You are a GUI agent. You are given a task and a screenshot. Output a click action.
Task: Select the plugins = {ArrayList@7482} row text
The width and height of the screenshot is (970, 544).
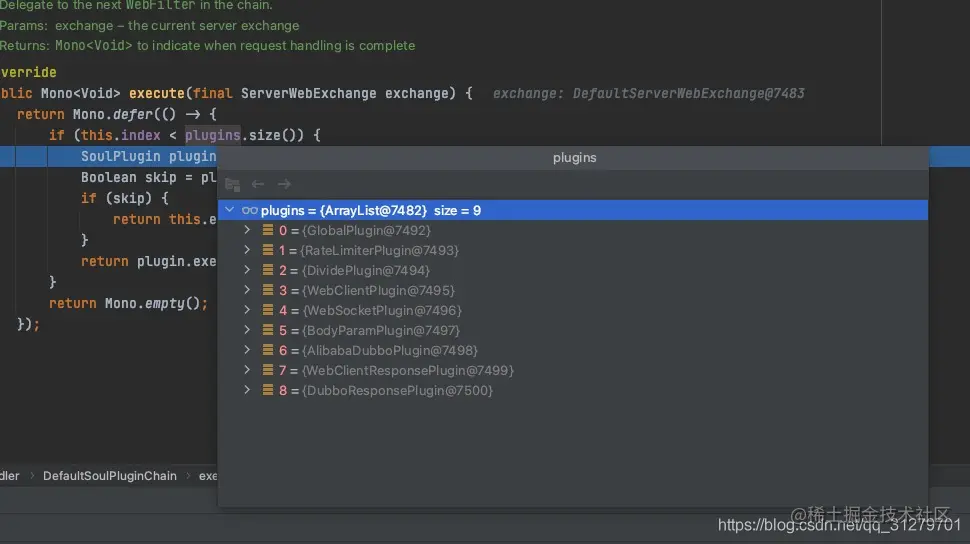[344, 210]
